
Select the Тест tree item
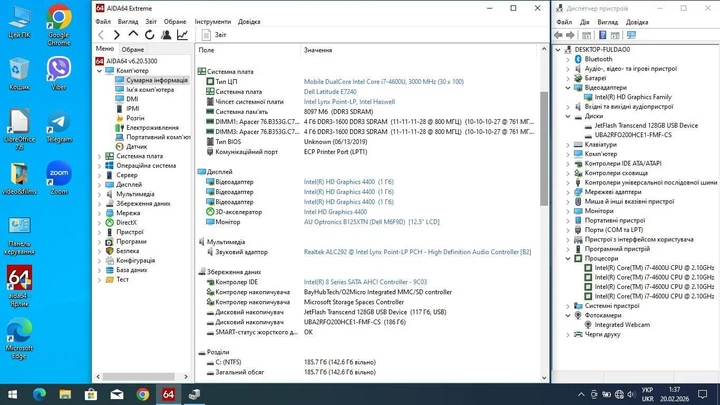click(122, 279)
